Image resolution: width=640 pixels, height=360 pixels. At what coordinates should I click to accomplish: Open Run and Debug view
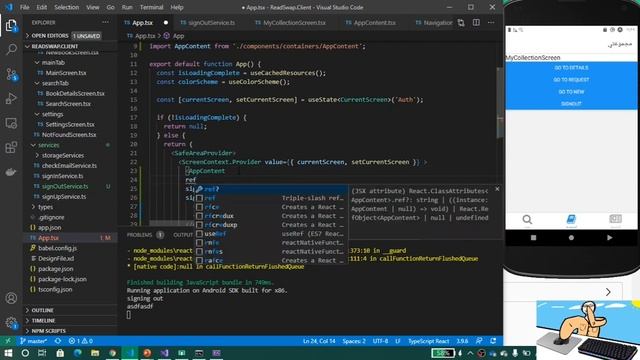(11, 98)
